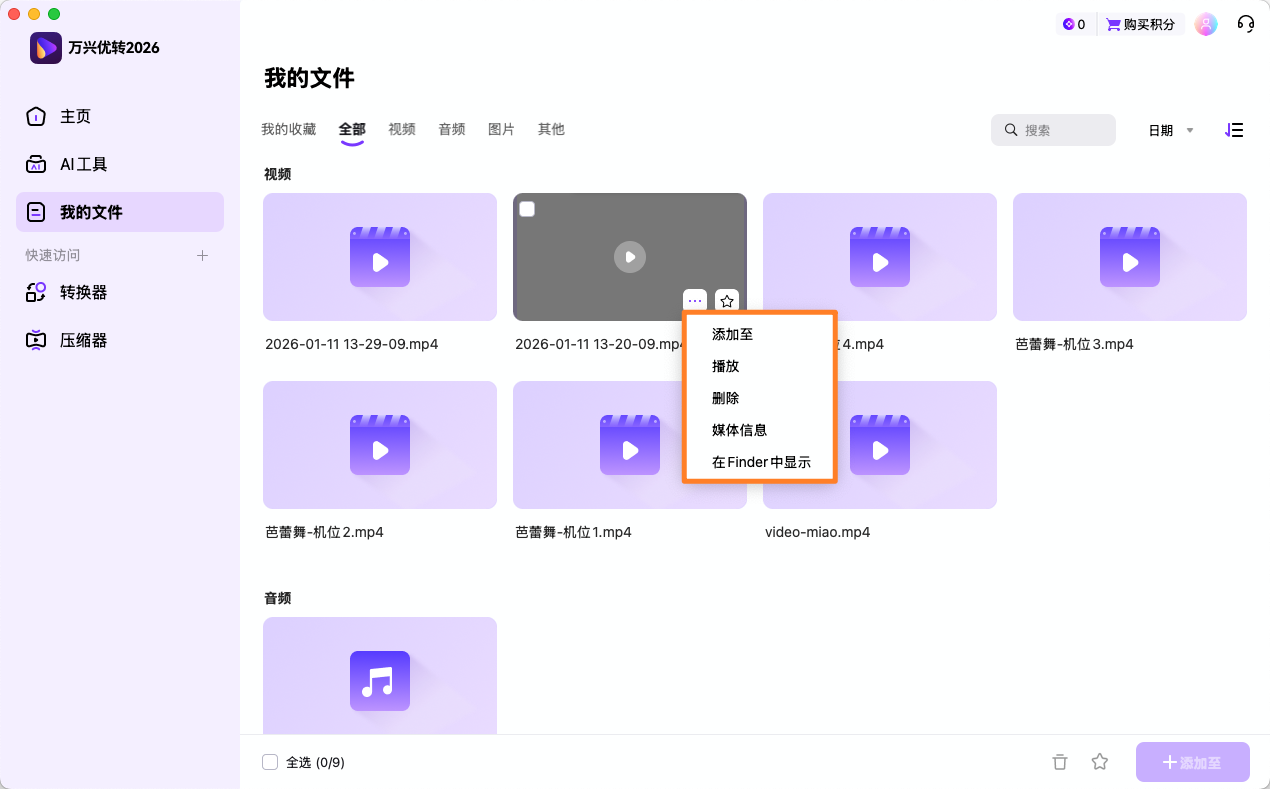Click the sort order icon near 日期

pos(1234,130)
